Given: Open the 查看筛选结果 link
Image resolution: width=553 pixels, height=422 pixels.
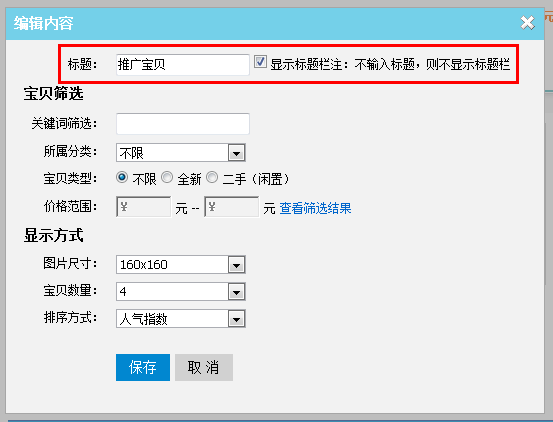Looking at the screenshot, I should [x=315, y=208].
